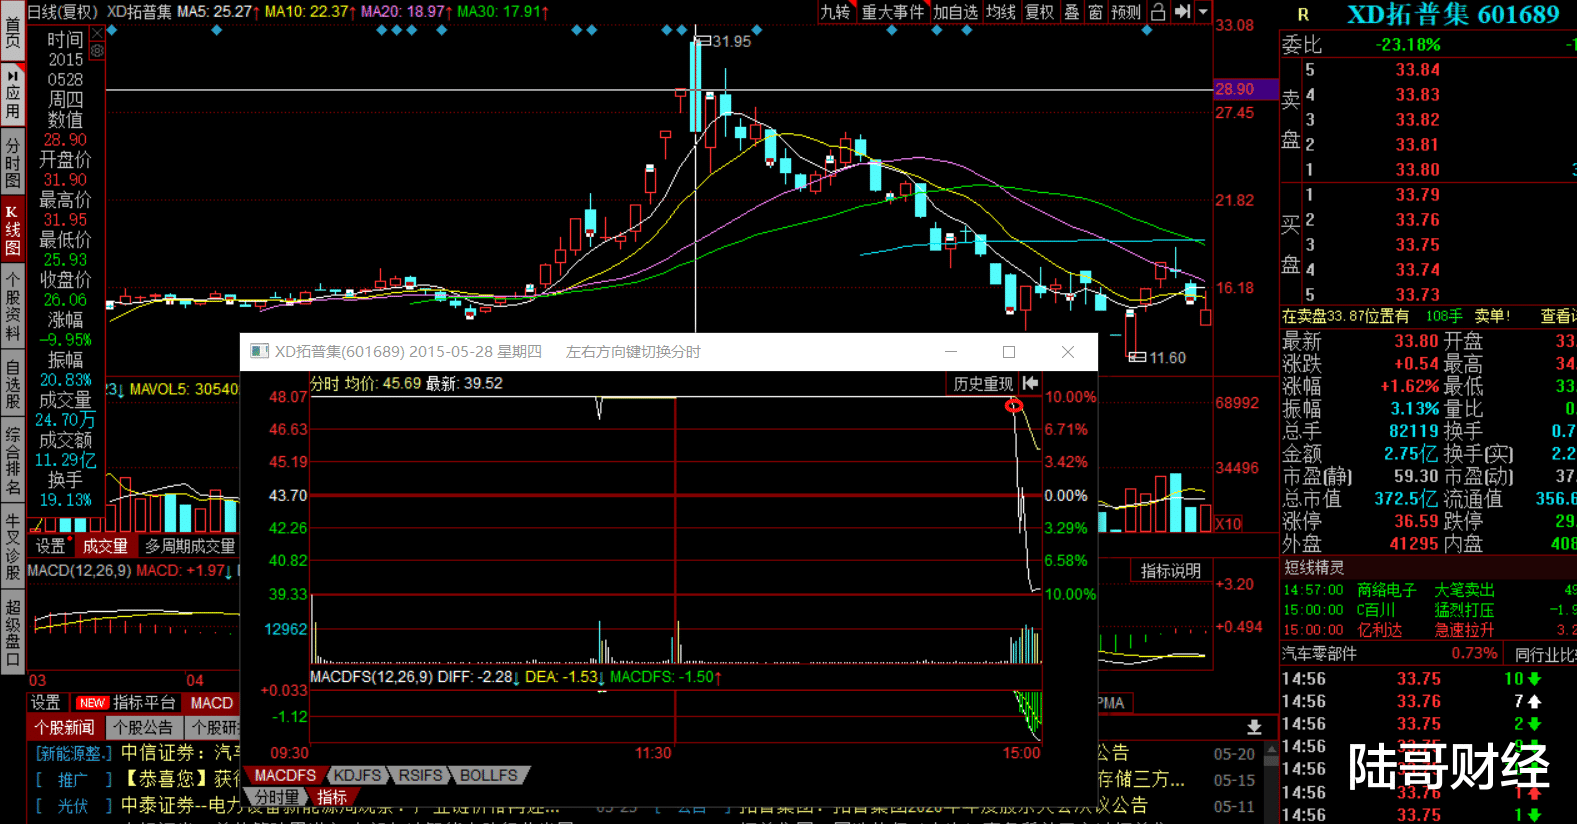Open 超级盘口 sidebar tab

(13, 632)
